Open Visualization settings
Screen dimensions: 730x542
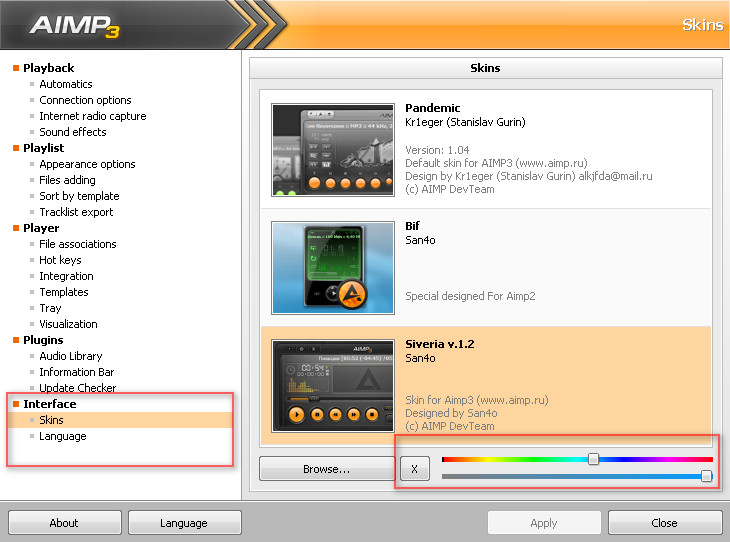(x=68, y=324)
